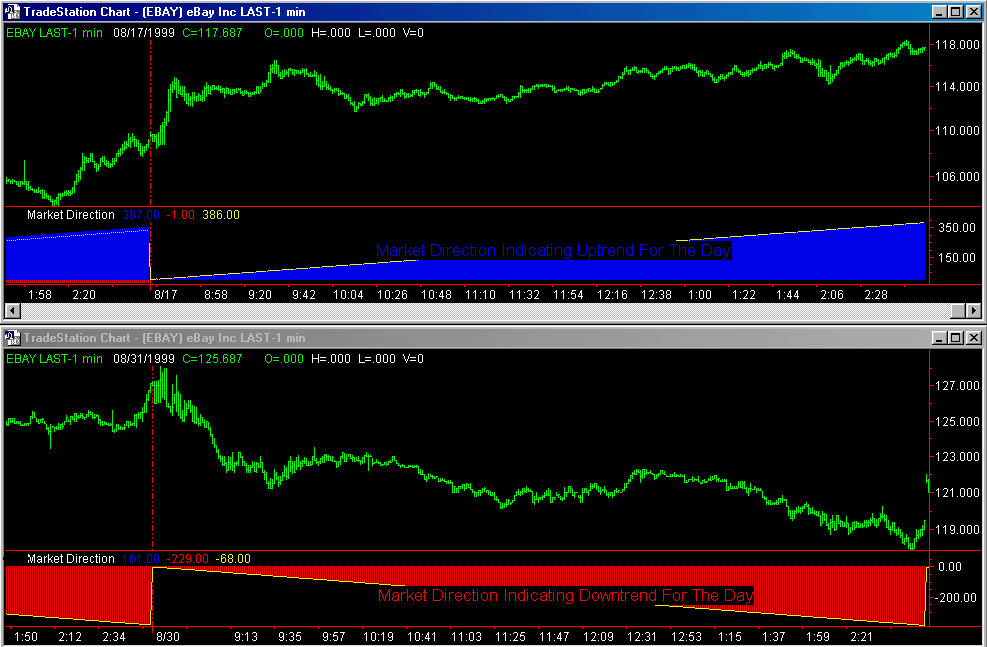Click the 11:03 time label in the bottom chart
Image resolution: width=987 pixels, height=647 pixels.
click(x=466, y=636)
